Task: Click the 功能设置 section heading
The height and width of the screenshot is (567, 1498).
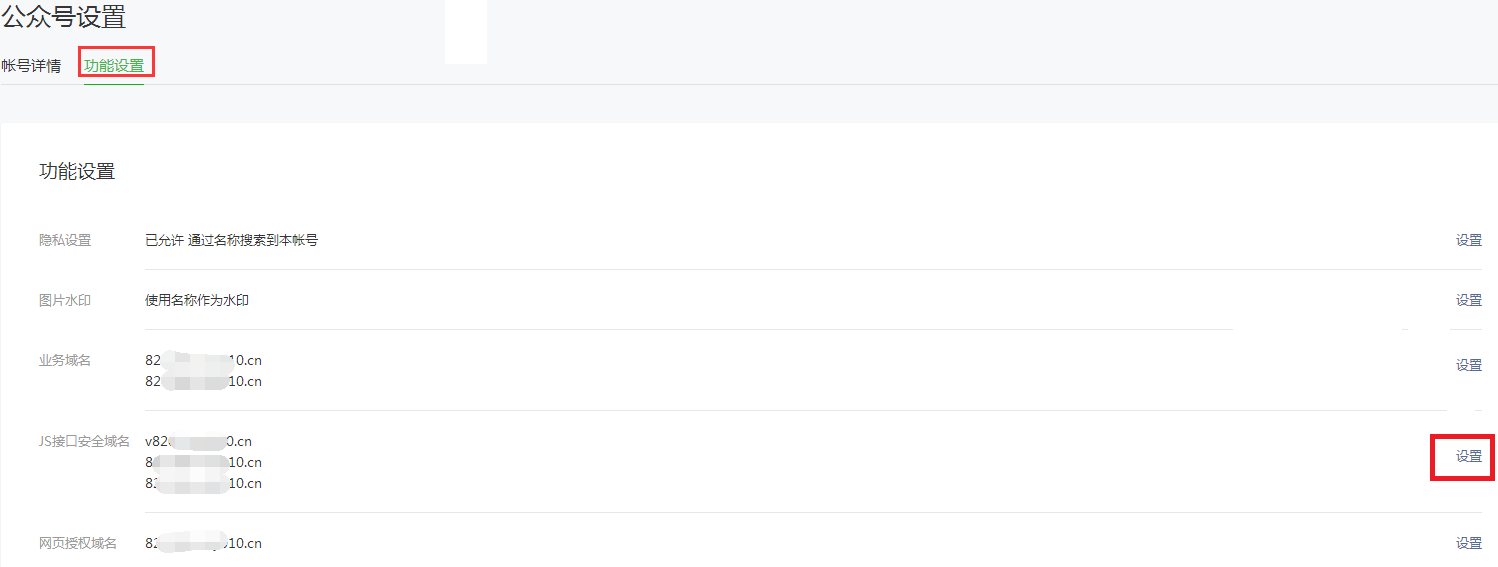Action: pos(77,171)
